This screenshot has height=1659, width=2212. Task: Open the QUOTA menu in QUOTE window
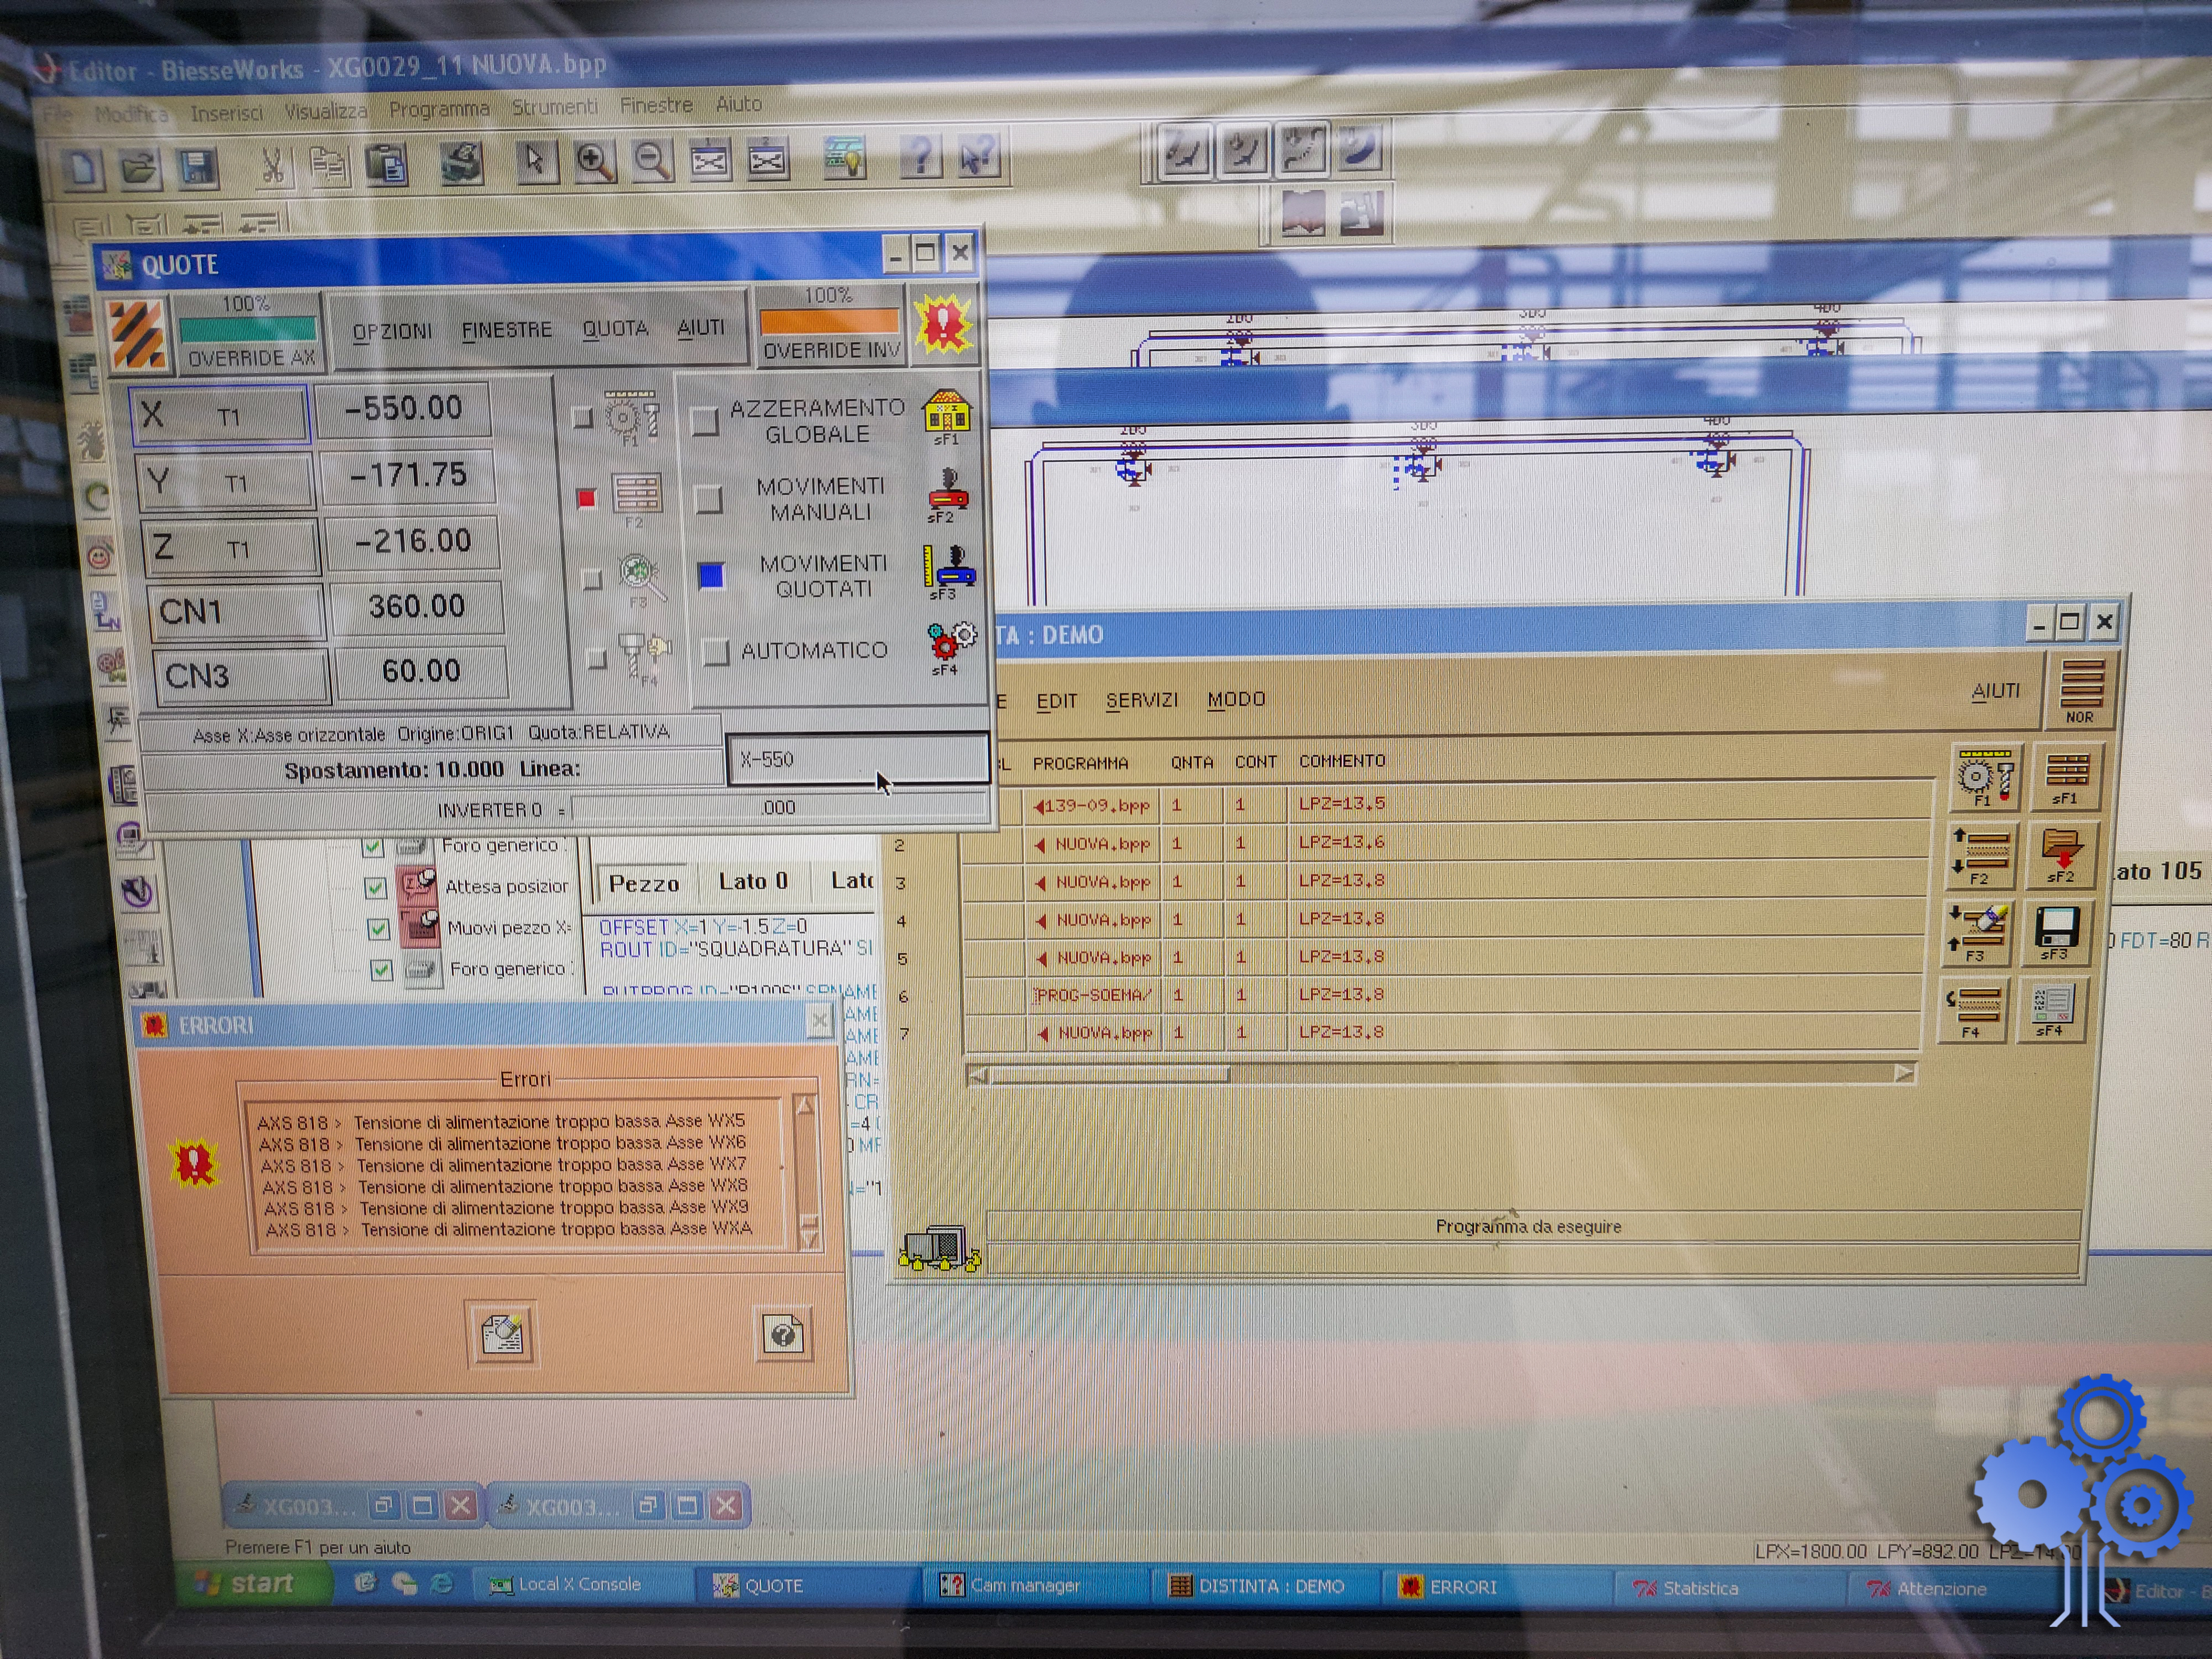615,329
